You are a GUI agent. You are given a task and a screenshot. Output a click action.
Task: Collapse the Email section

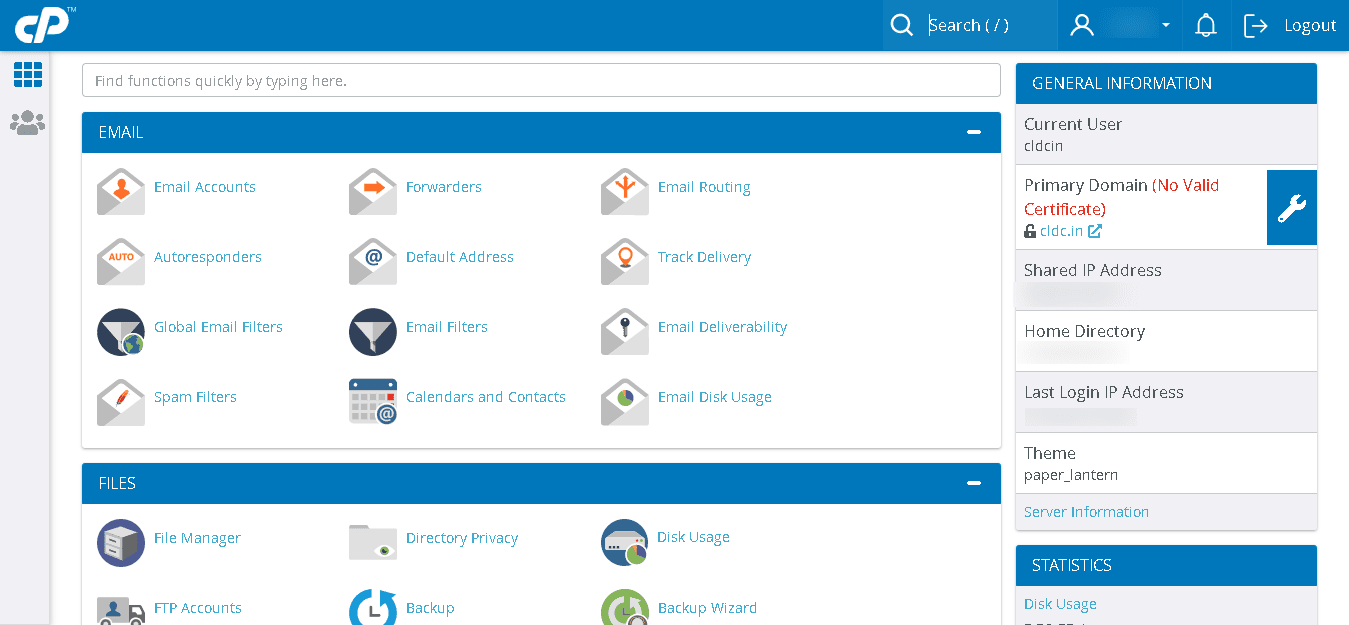pos(974,132)
